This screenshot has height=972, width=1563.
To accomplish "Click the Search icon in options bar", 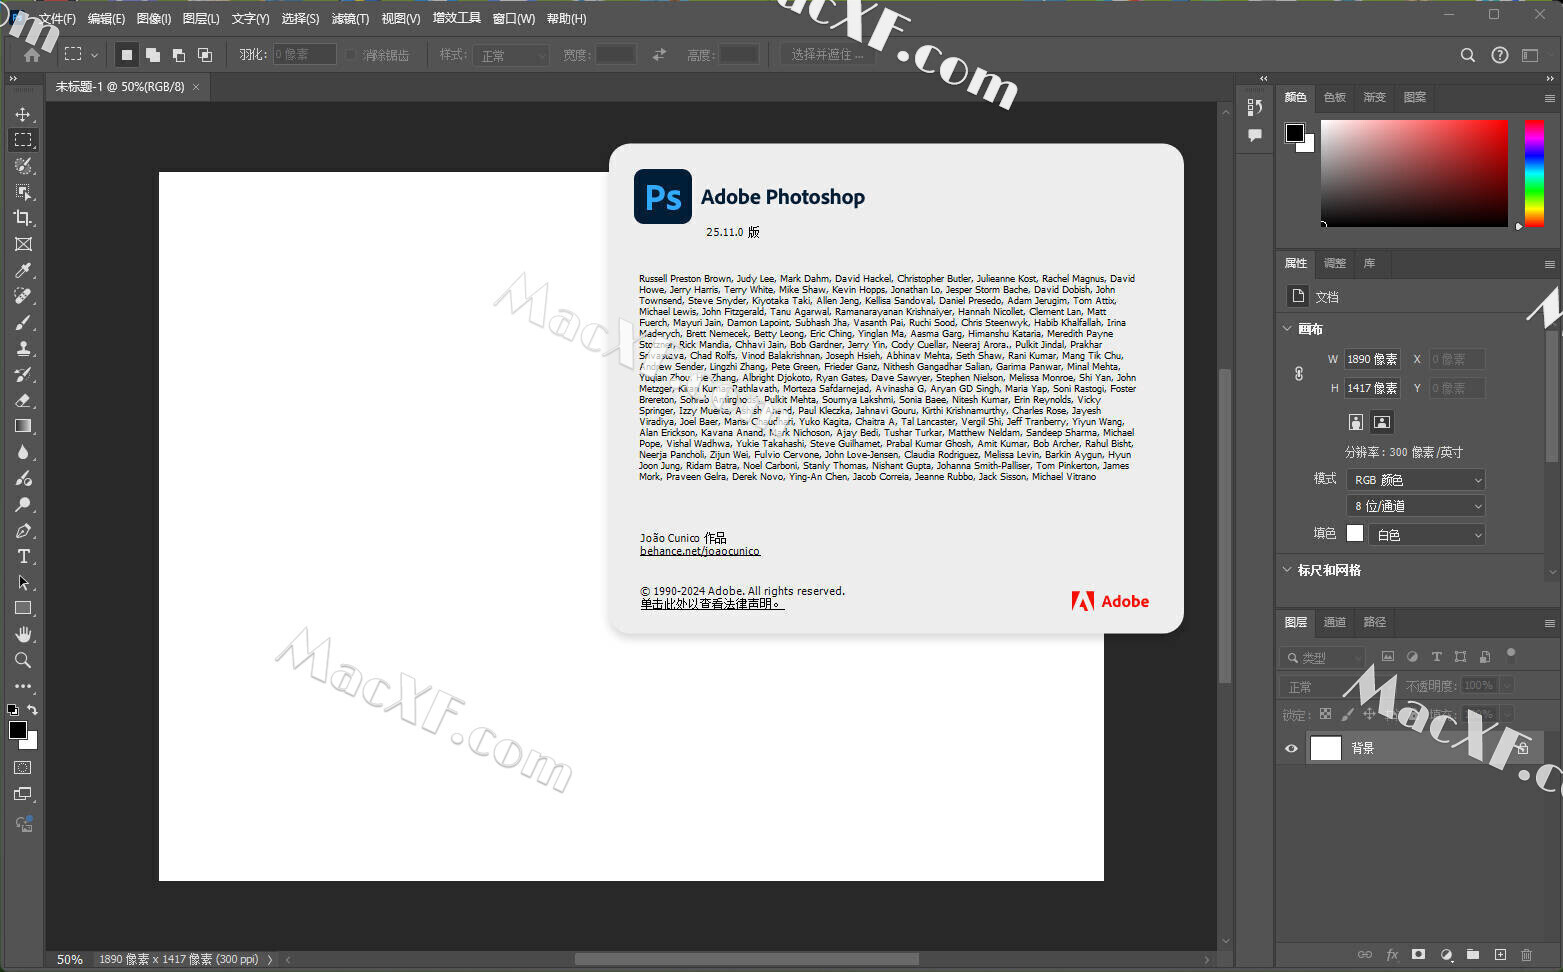I will click(1467, 55).
